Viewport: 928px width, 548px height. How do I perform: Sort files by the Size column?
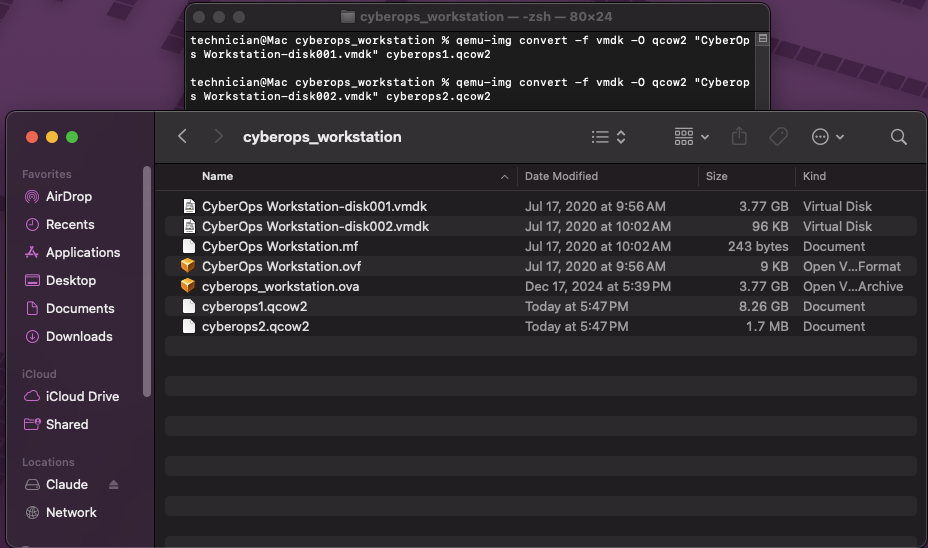point(716,176)
